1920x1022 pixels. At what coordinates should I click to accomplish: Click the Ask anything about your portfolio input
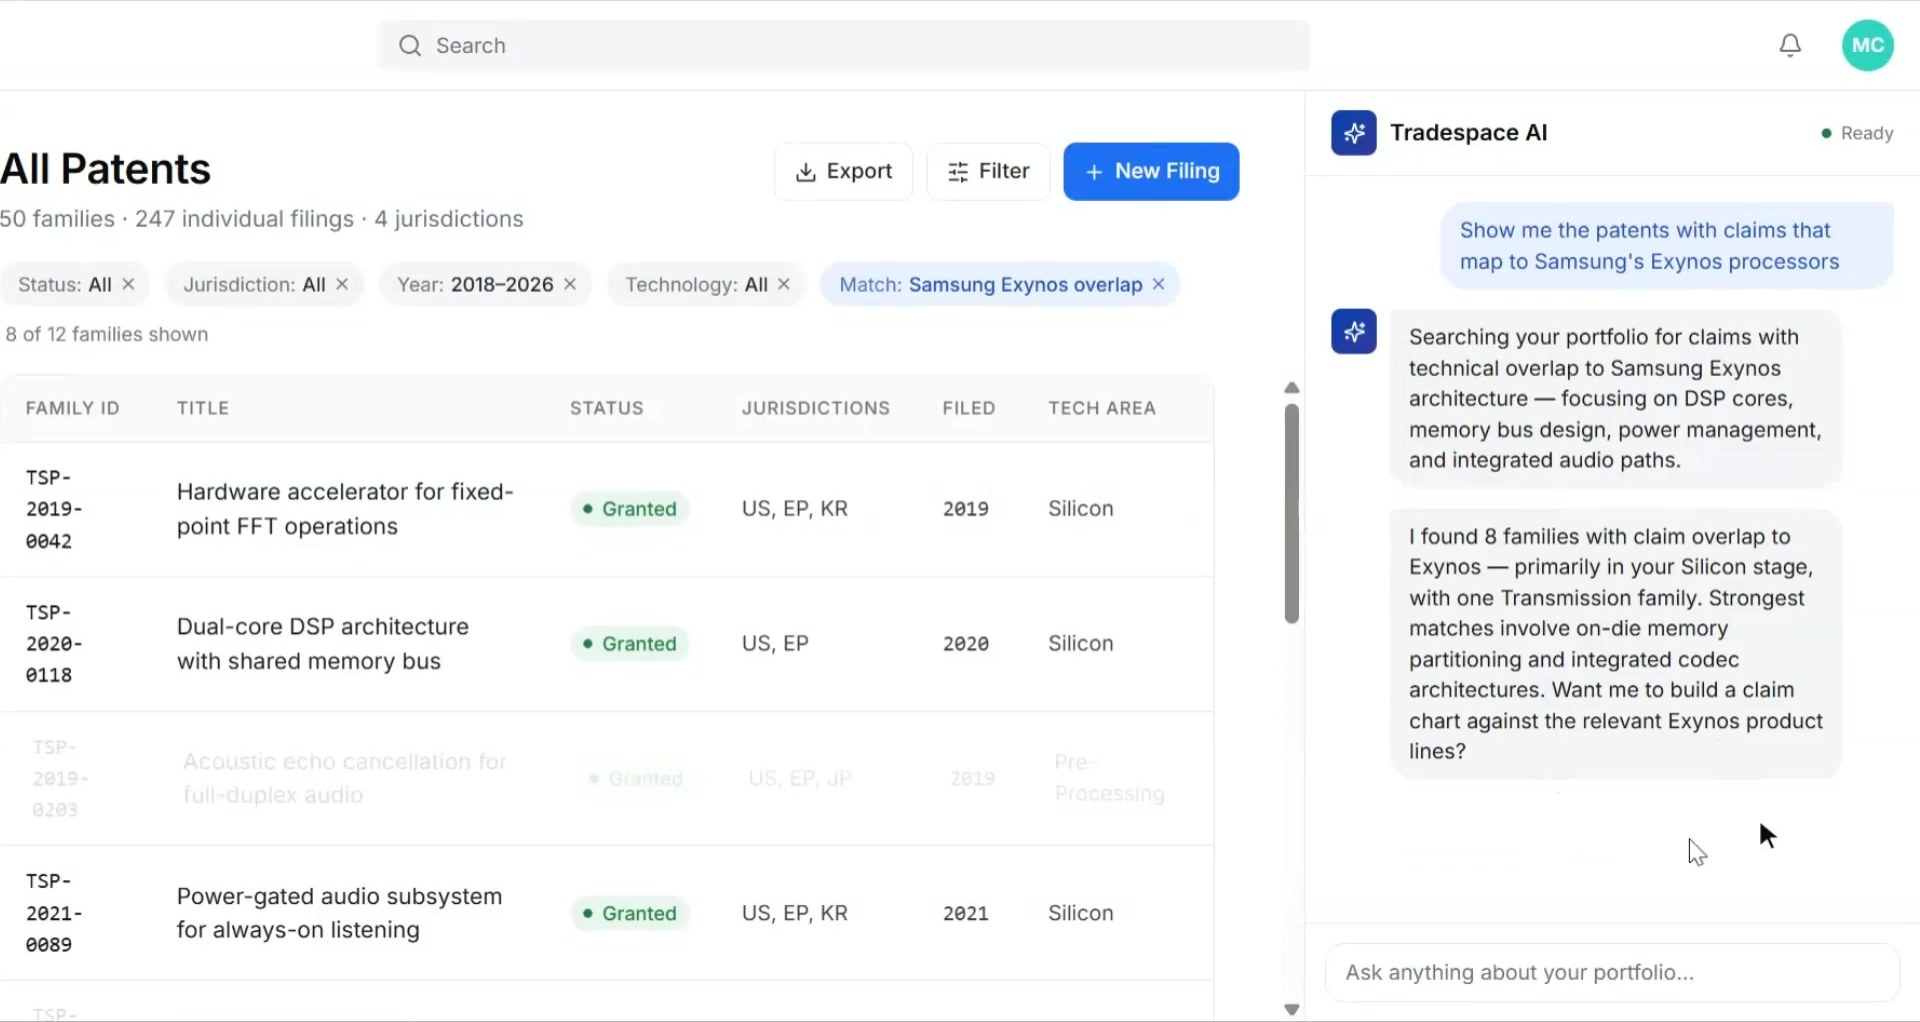click(x=1612, y=972)
